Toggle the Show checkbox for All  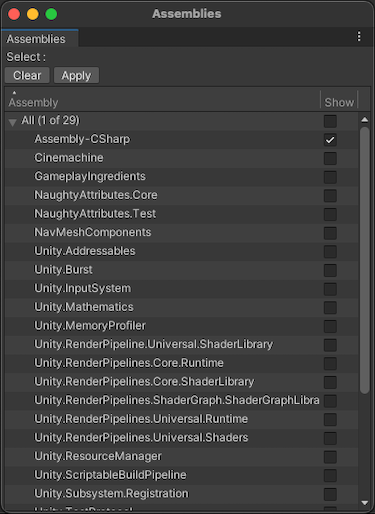coord(330,121)
